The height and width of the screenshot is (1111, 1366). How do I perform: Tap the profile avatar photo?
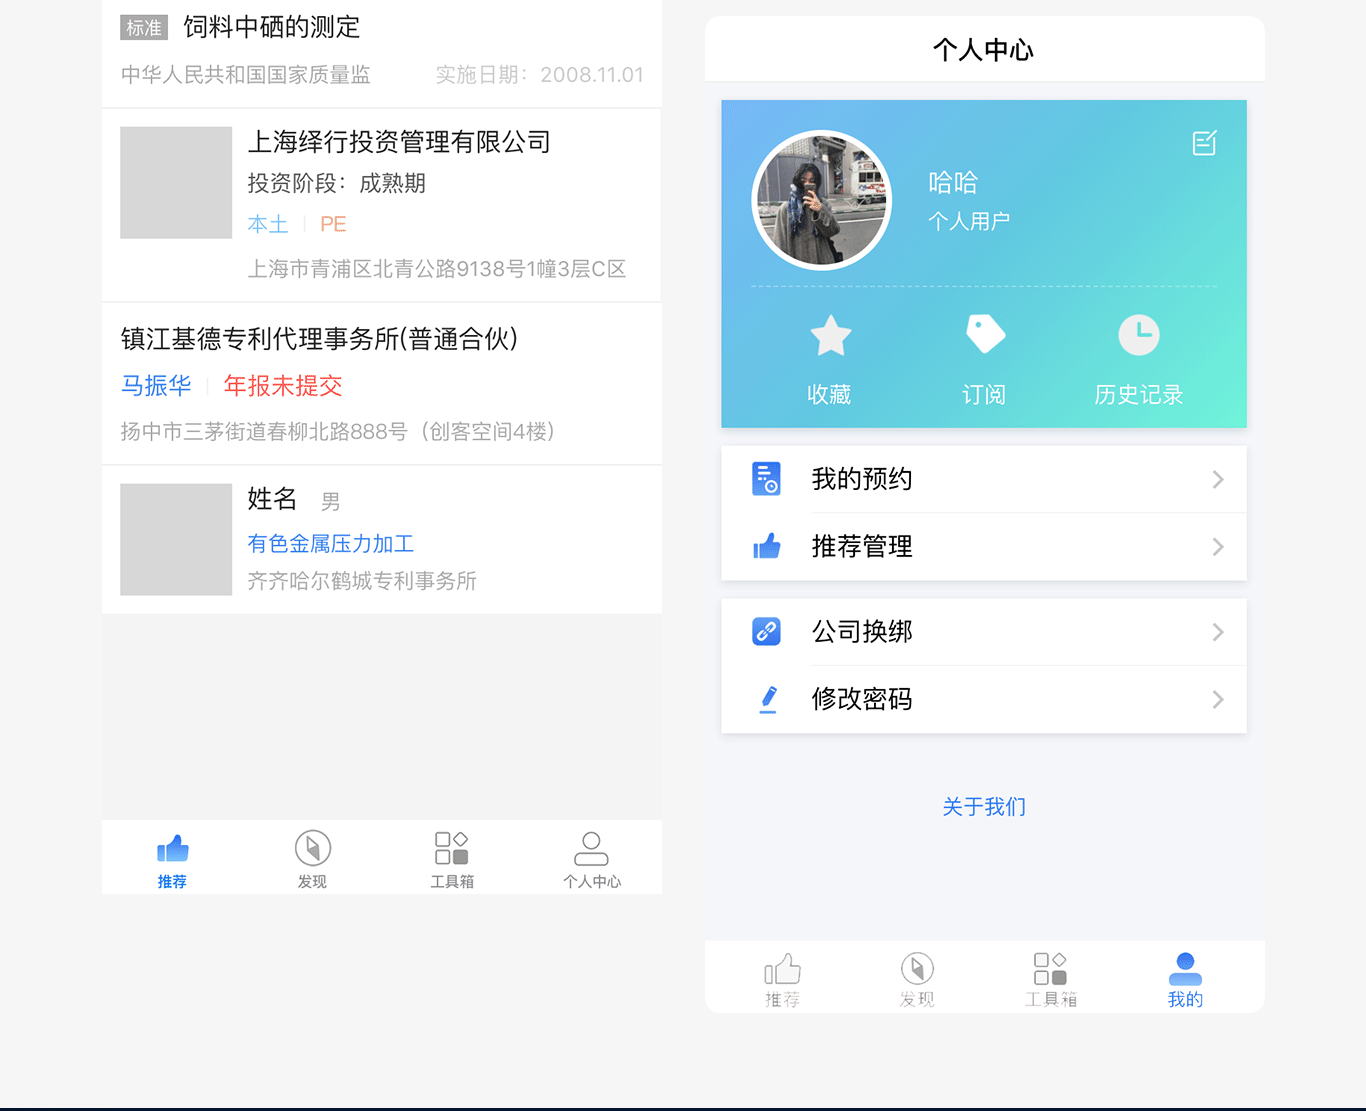click(x=821, y=200)
